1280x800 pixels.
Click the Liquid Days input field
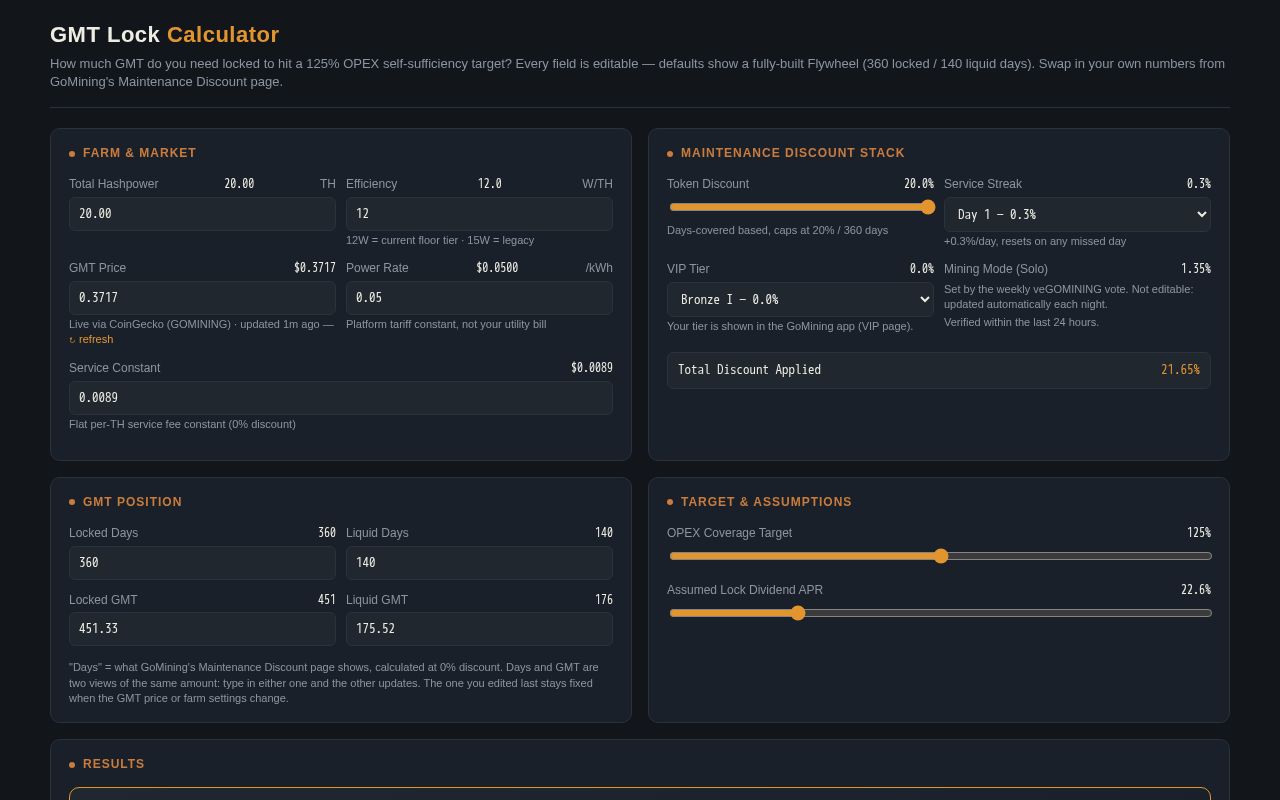(x=479, y=563)
